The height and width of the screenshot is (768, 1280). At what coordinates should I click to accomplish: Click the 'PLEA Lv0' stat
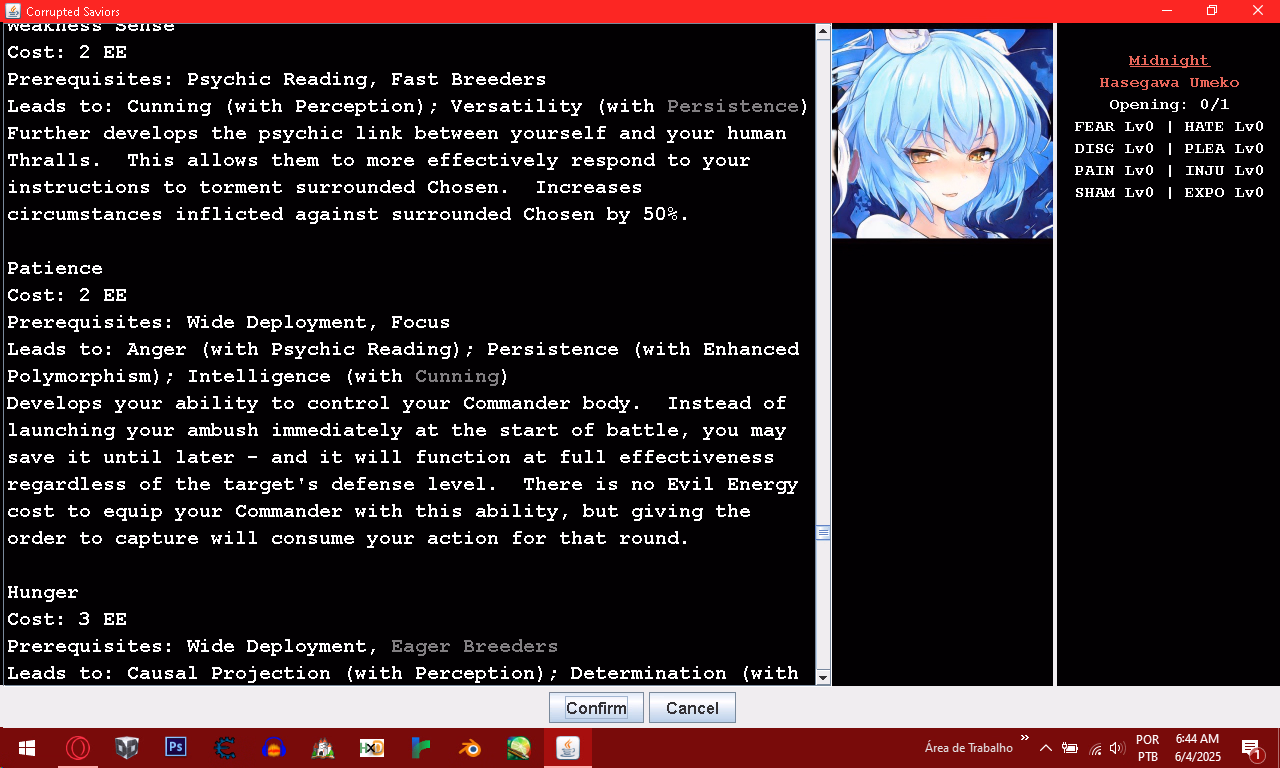(x=1224, y=148)
